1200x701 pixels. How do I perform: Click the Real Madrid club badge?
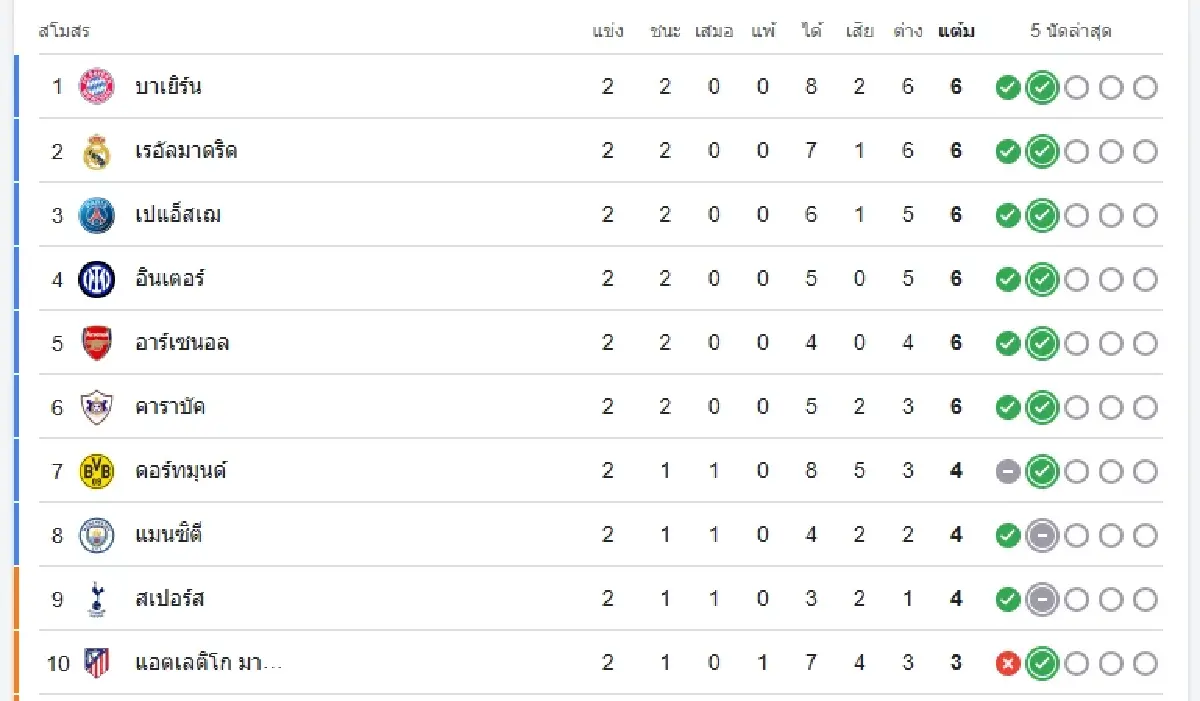click(96, 150)
